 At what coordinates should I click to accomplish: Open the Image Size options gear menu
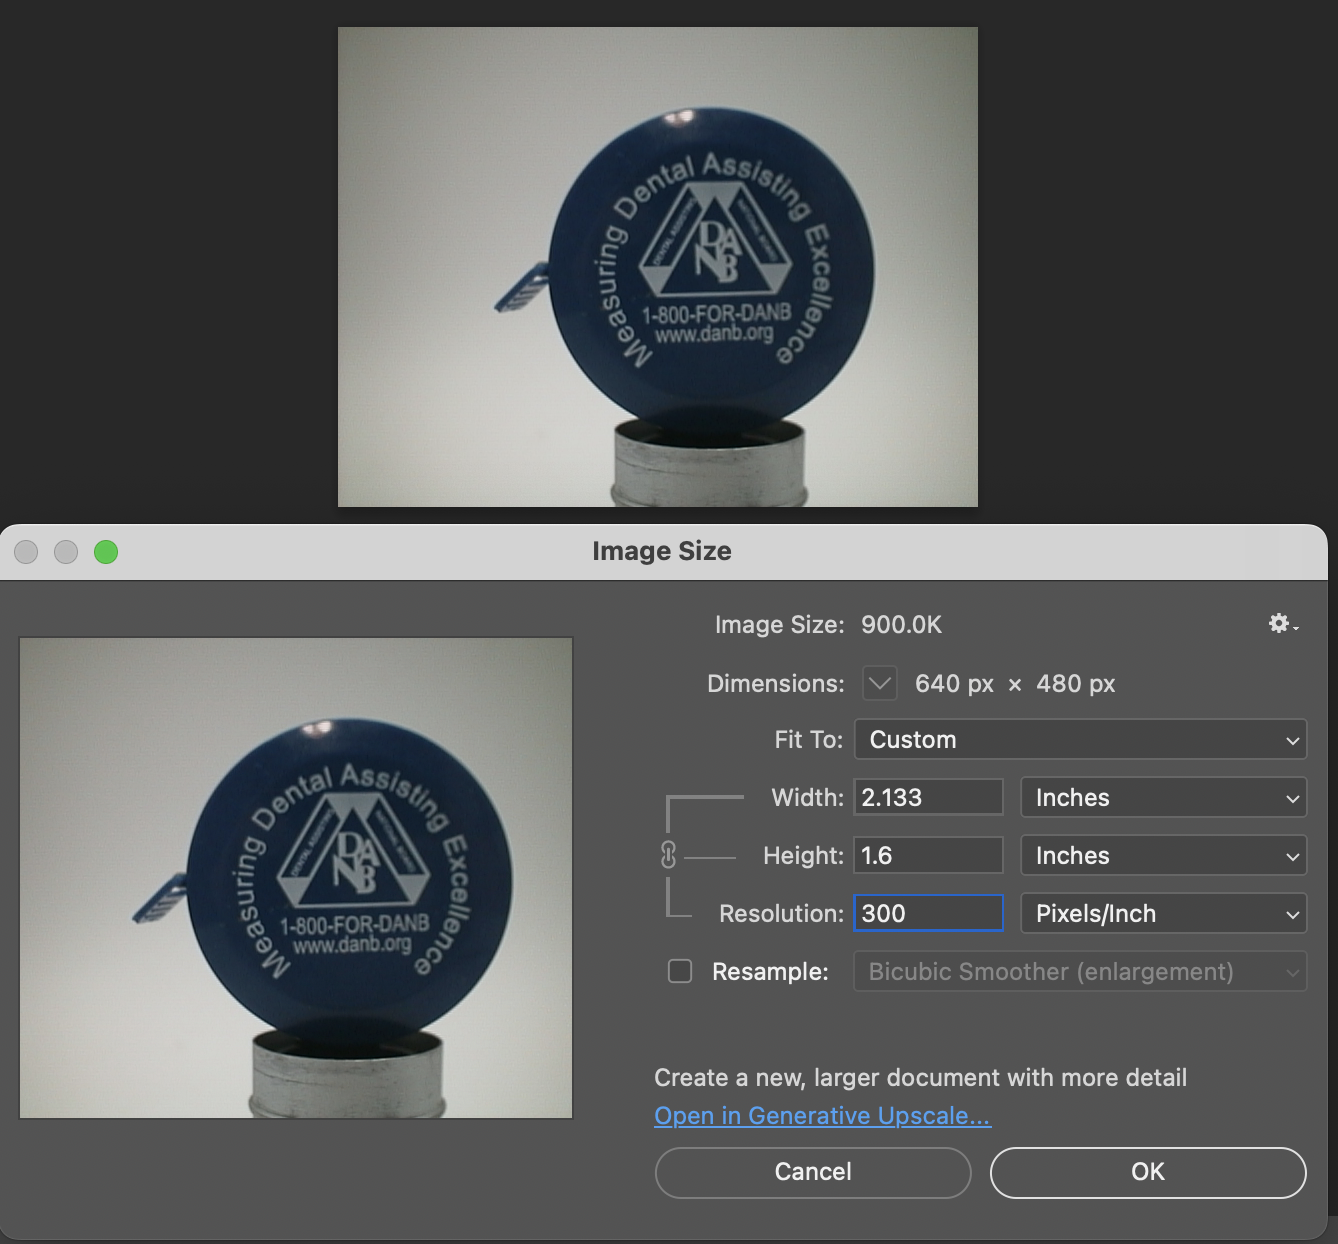tap(1279, 623)
